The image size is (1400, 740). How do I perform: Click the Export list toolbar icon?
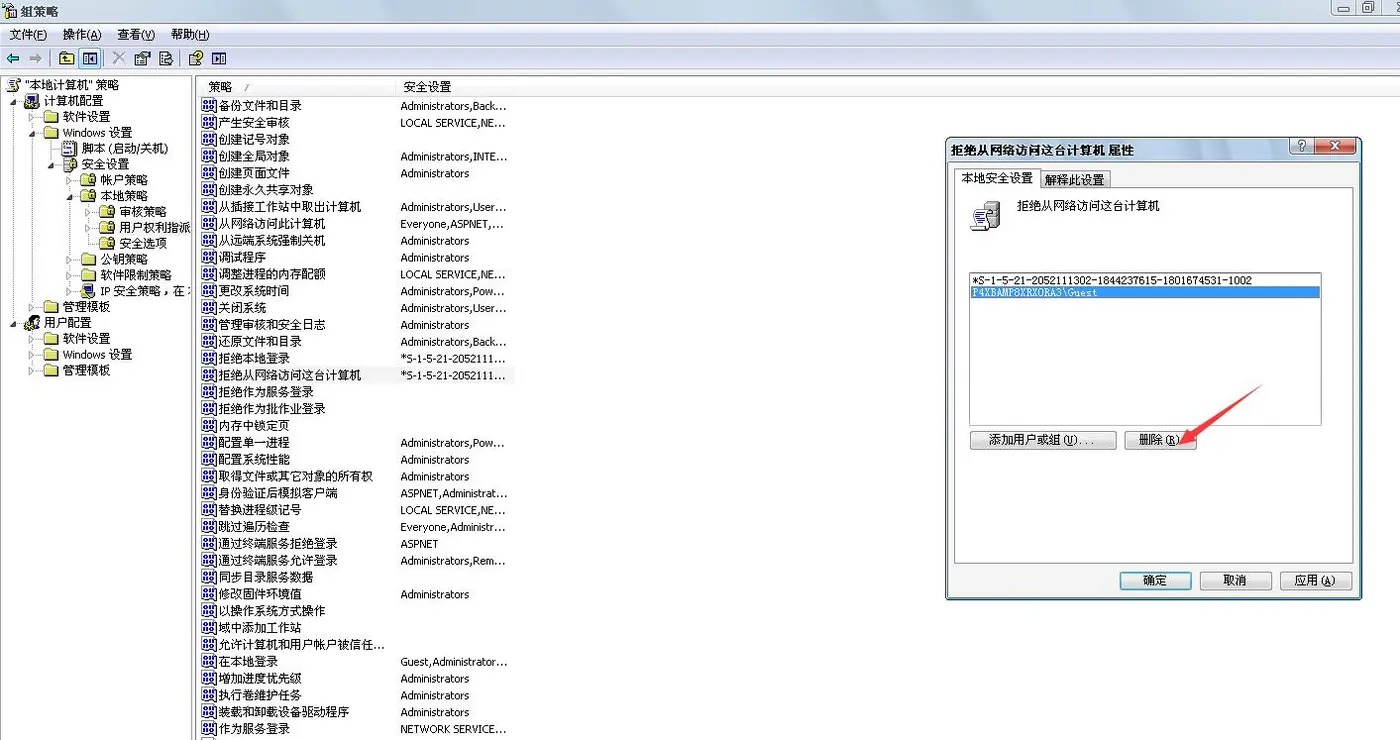pyautogui.click(x=166, y=59)
